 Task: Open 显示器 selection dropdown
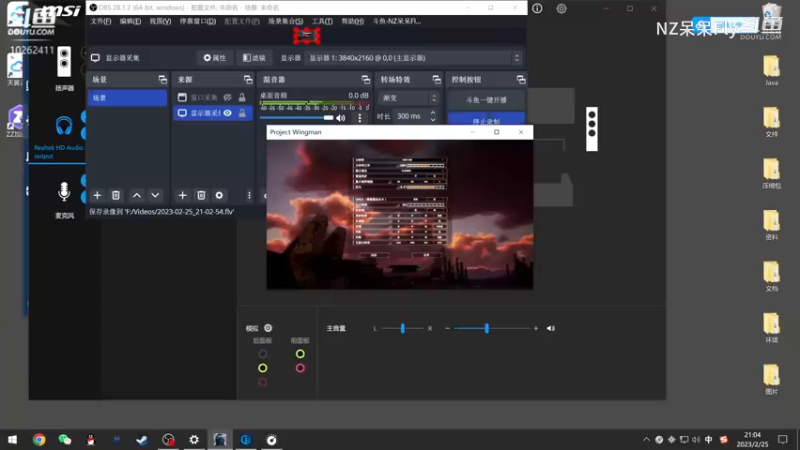click(x=415, y=58)
